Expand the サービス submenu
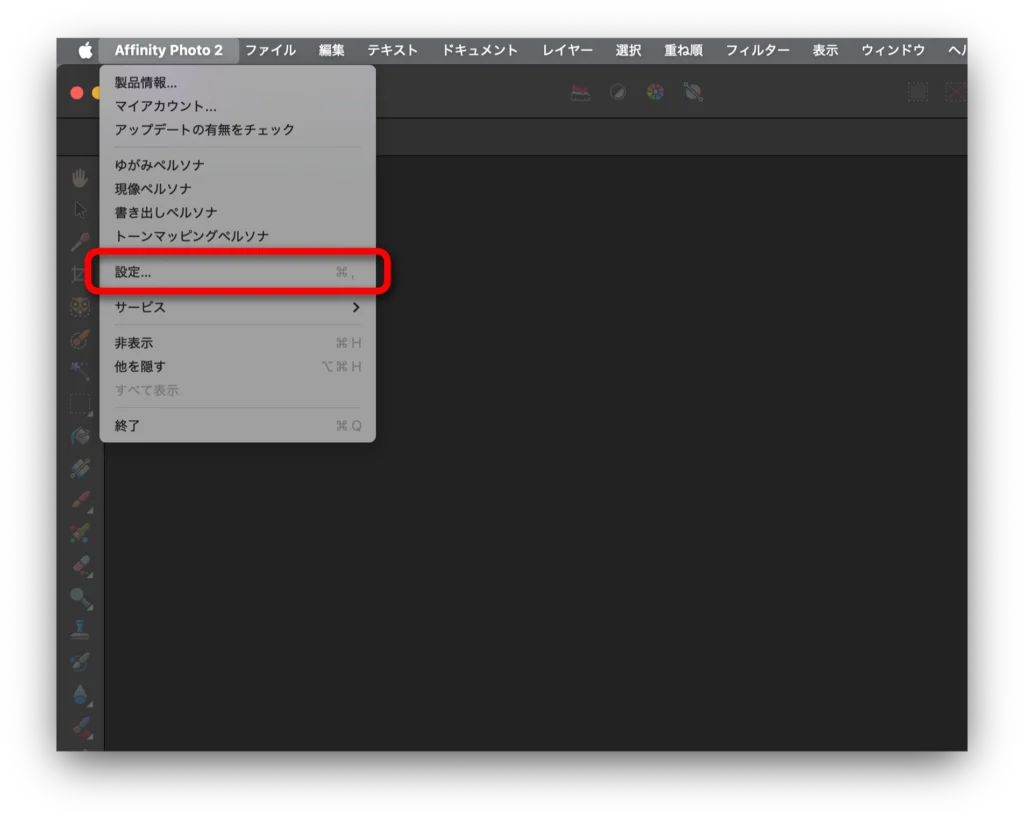Image resolution: width=1024 pixels, height=821 pixels. point(237,307)
